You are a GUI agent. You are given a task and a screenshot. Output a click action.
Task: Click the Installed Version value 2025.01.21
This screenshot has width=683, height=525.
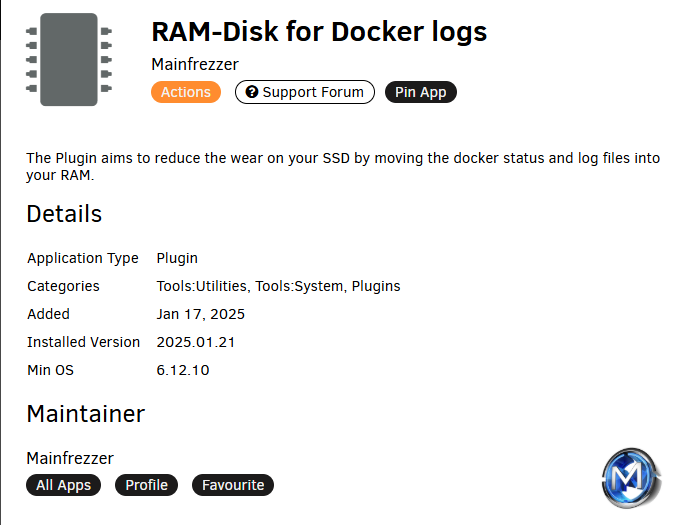(x=196, y=342)
